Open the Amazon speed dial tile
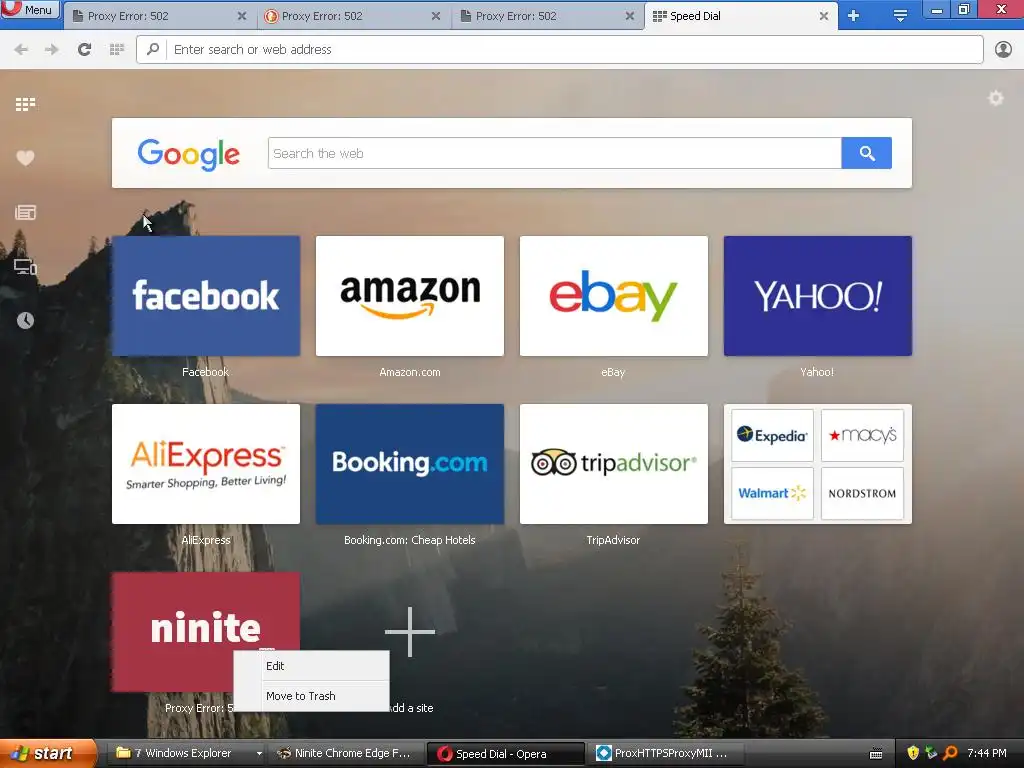1024x768 pixels. pos(409,296)
